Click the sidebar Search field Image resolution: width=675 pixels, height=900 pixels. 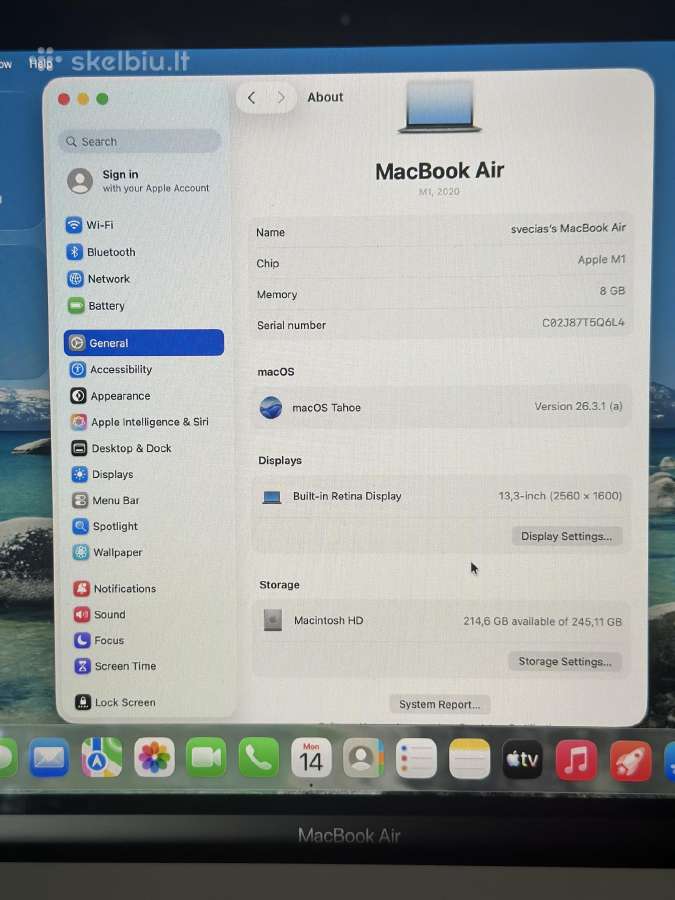139,141
